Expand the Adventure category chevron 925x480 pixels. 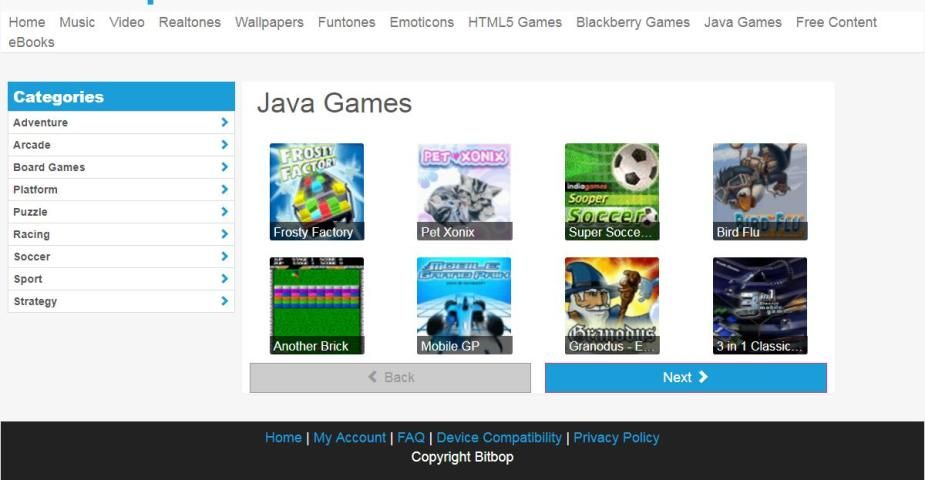(224, 123)
